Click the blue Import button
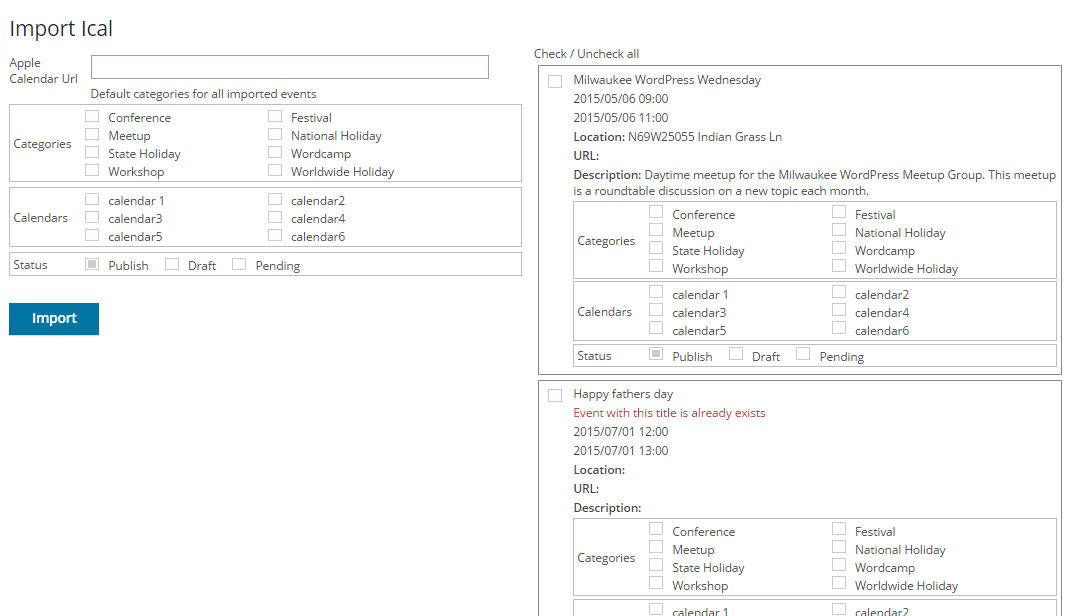Screen dimensions: 1085x616 [x=54, y=319]
